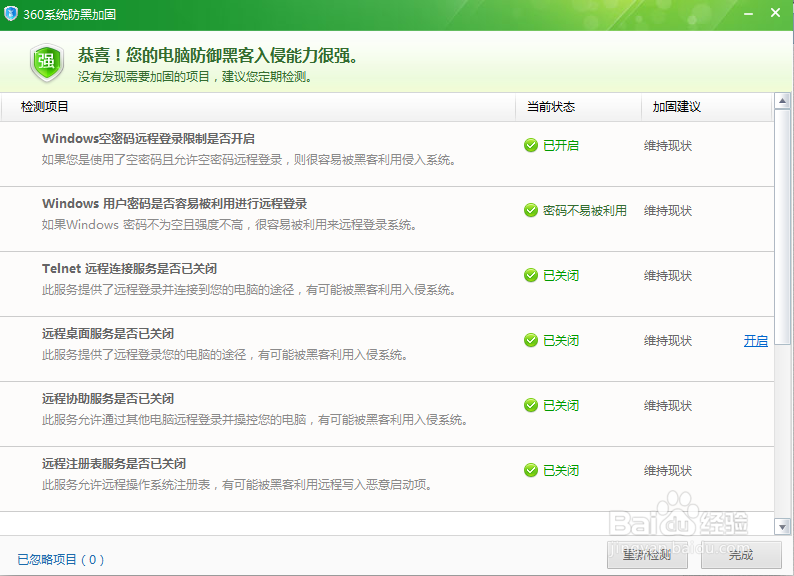Viewport: 794px width, 576px height.
Task: Click green check icon beside 密码不易被利用
Action: pos(531,210)
